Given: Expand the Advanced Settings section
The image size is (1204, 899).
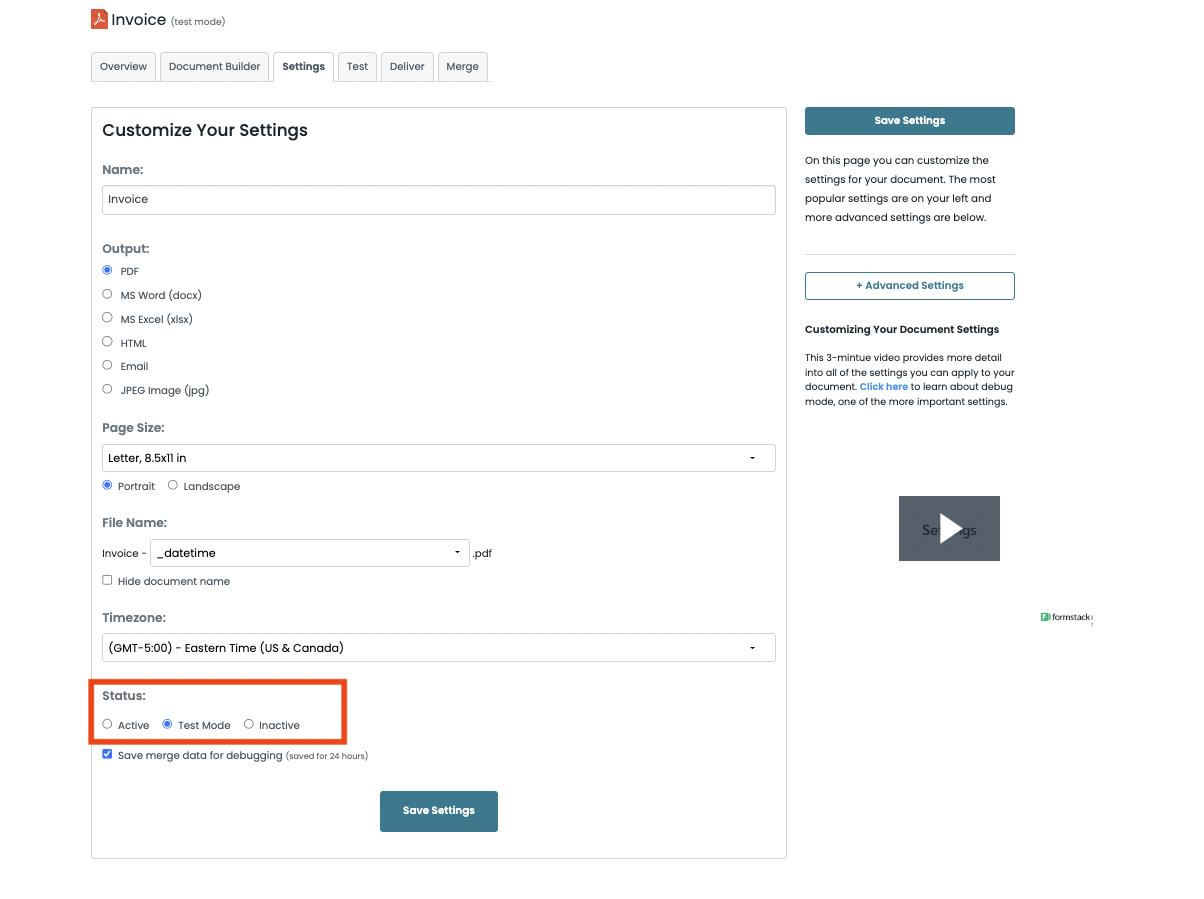Looking at the screenshot, I should [909, 286].
